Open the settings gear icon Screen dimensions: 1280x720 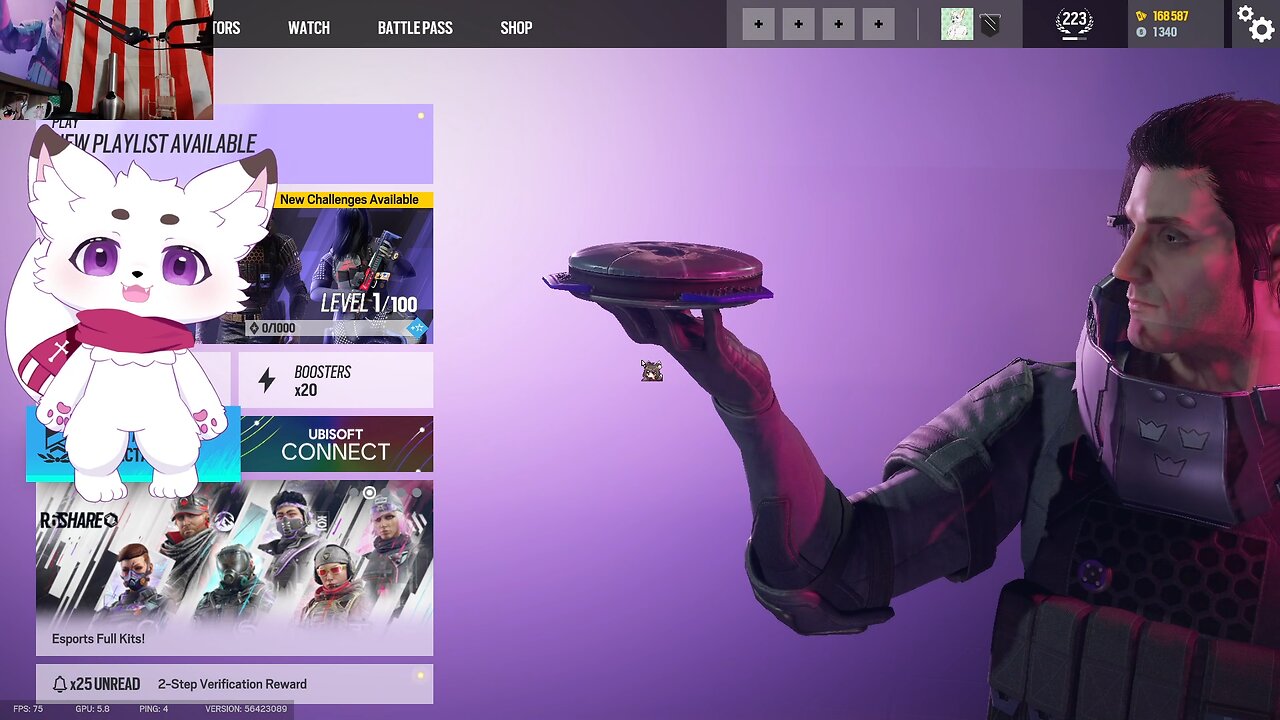tap(1257, 23)
